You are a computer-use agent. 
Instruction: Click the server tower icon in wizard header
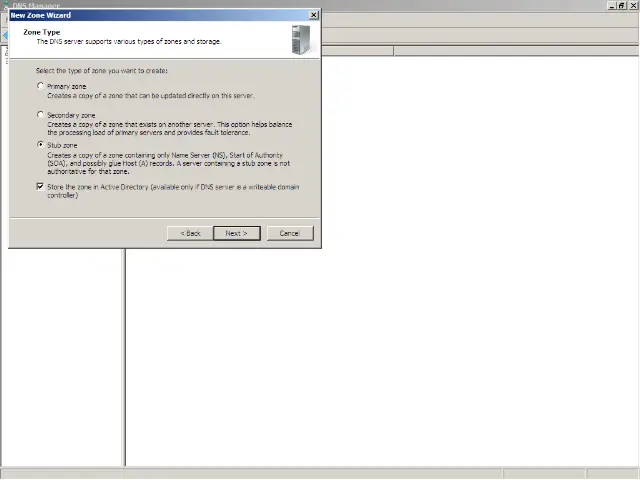click(301, 40)
